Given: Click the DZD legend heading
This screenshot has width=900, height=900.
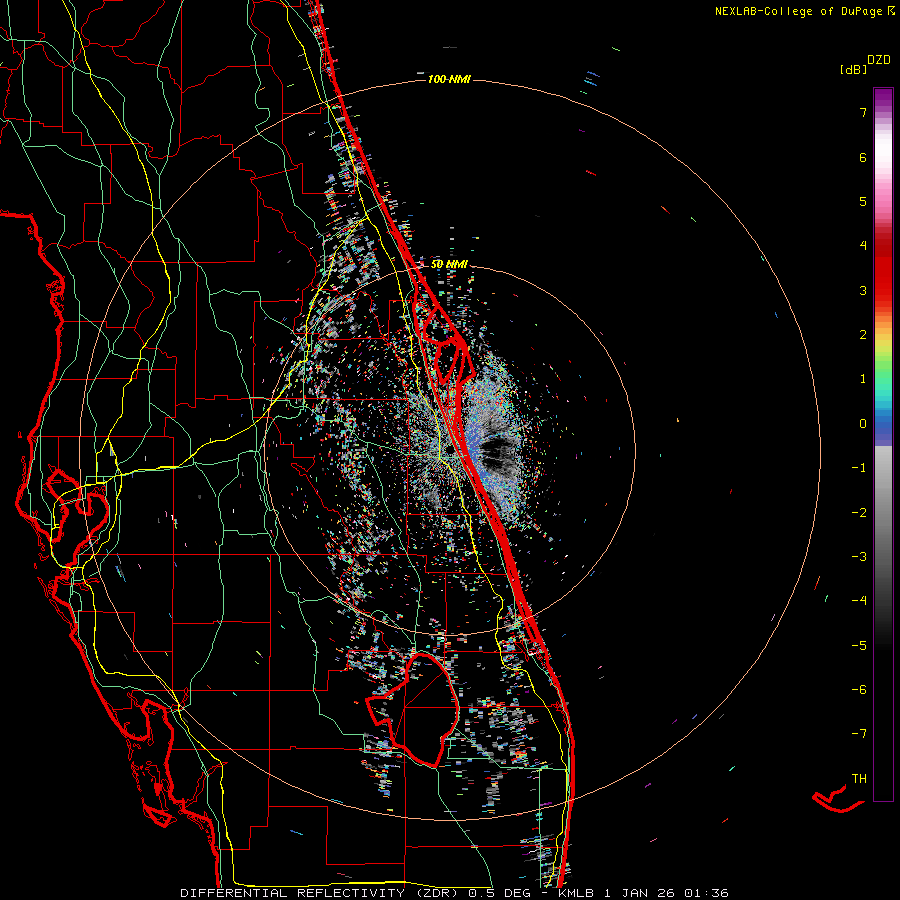Looking at the screenshot, I should point(879,60).
